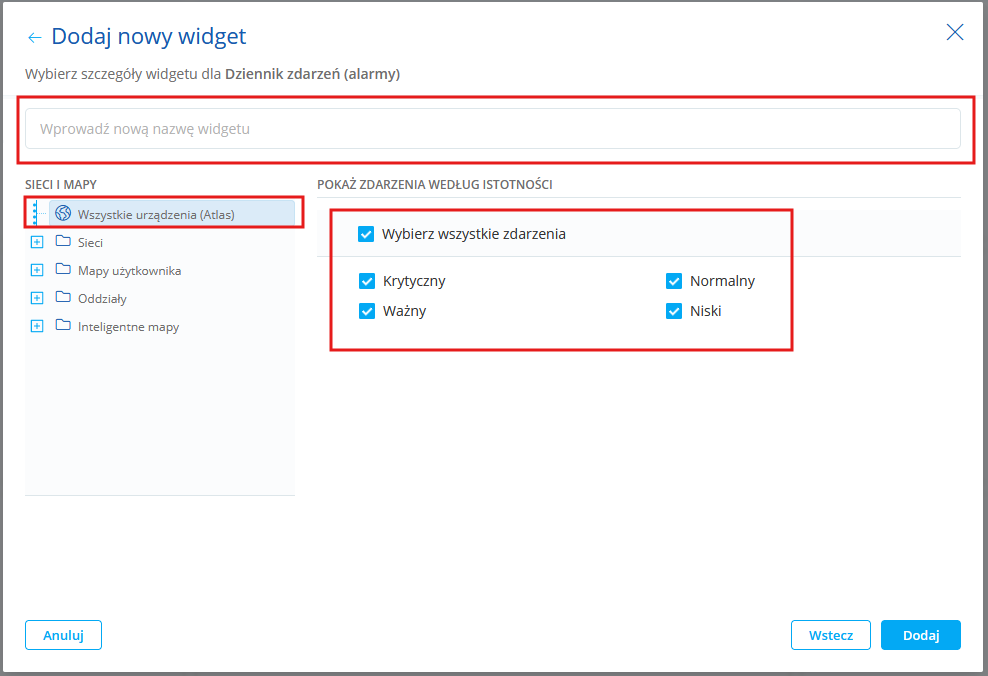Image resolution: width=988 pixels, height=676 pixels.
Task: Expand the Mapy użytkownika tree node
Action: pyautogui.click(x=37, y=270)
